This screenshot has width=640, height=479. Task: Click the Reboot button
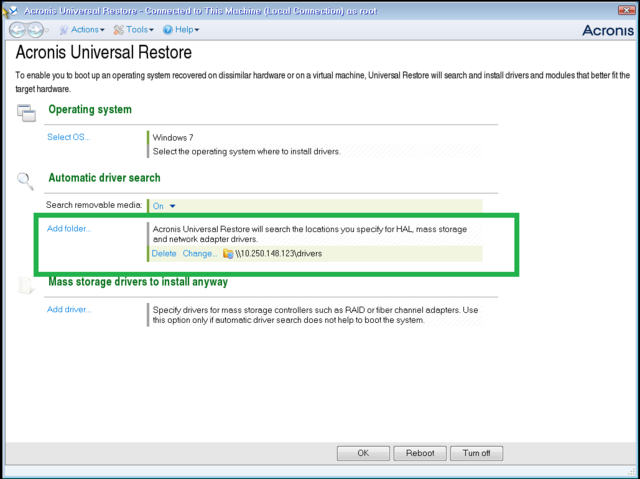pyautogui.click(x=420, y=453)
